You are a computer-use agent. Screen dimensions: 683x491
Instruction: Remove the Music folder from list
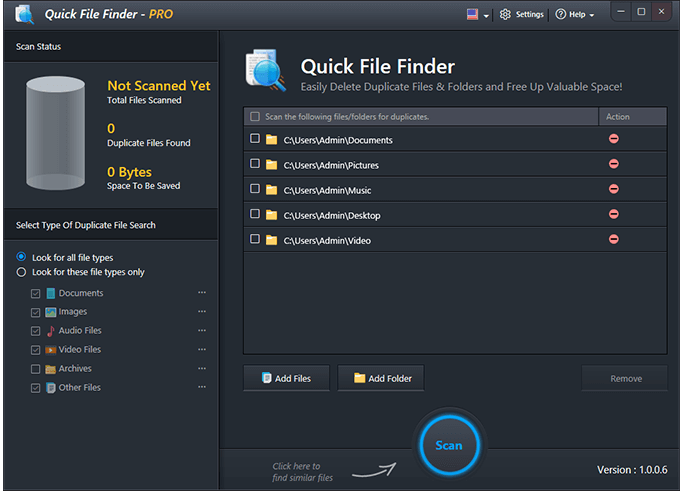tap(613, 189)
